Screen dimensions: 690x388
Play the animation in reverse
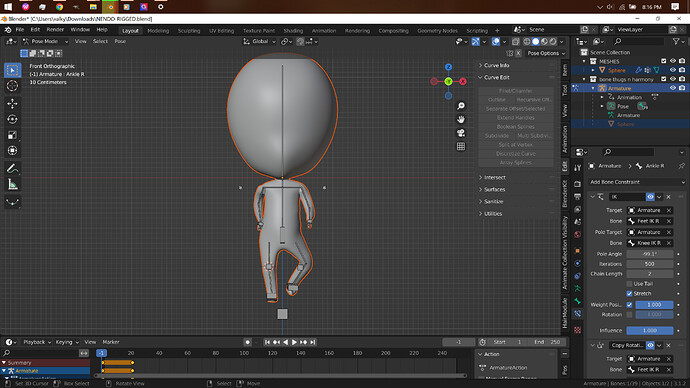click(286, 342)
